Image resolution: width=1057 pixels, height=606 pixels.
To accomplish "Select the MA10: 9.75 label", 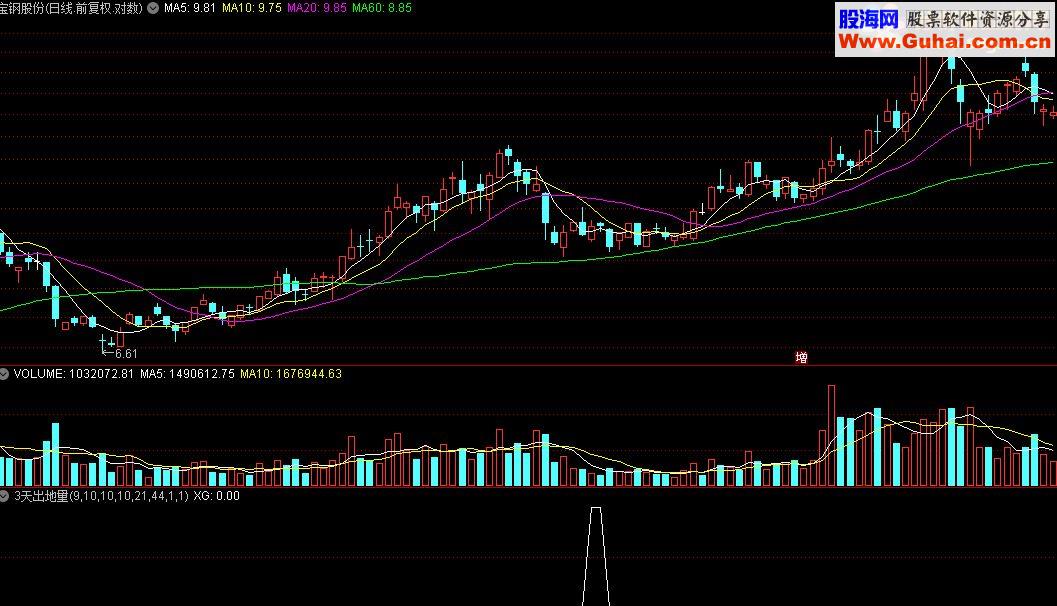I will (251, 8).
